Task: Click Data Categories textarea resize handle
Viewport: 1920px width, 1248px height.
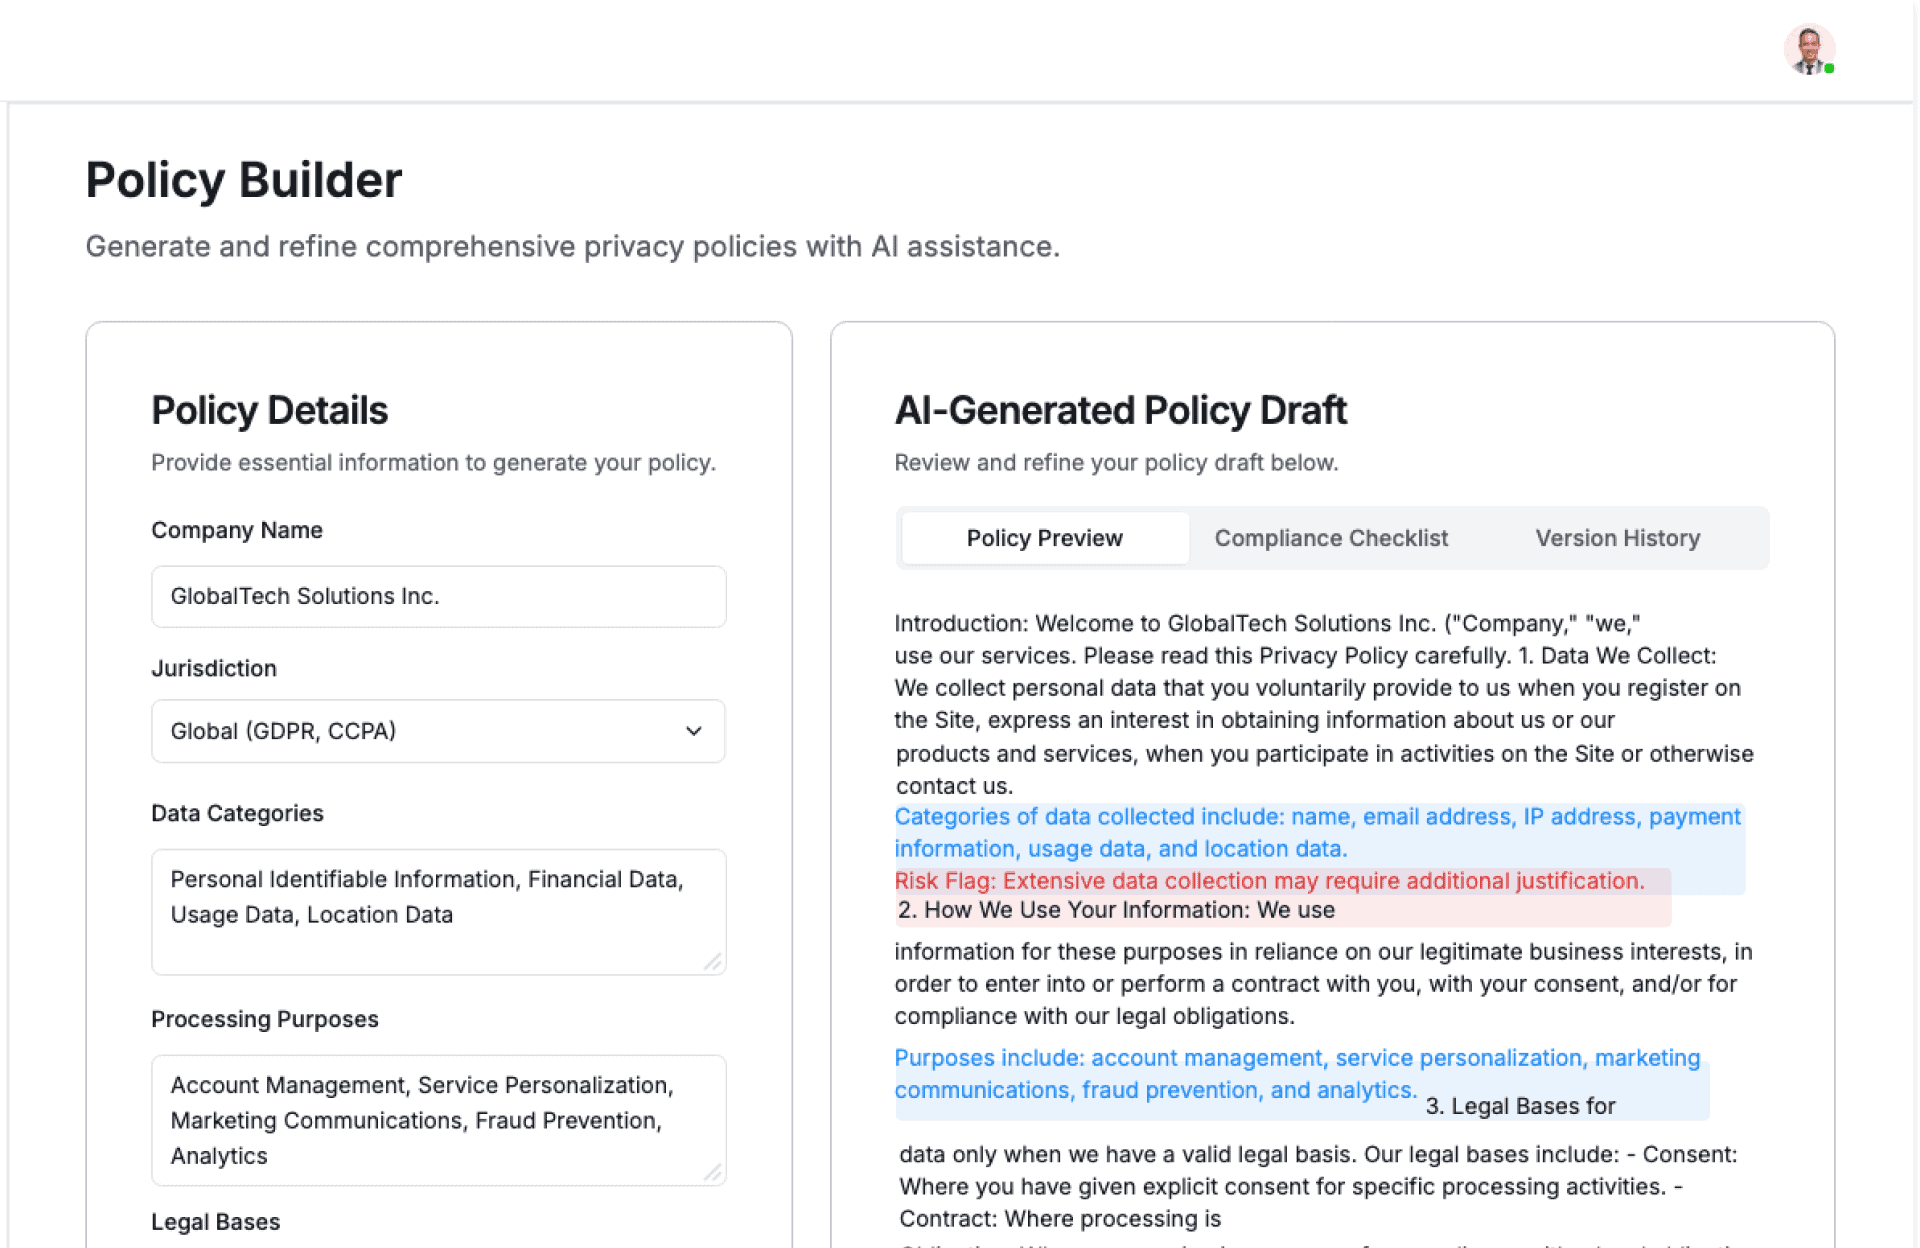Action: point(712,962)
